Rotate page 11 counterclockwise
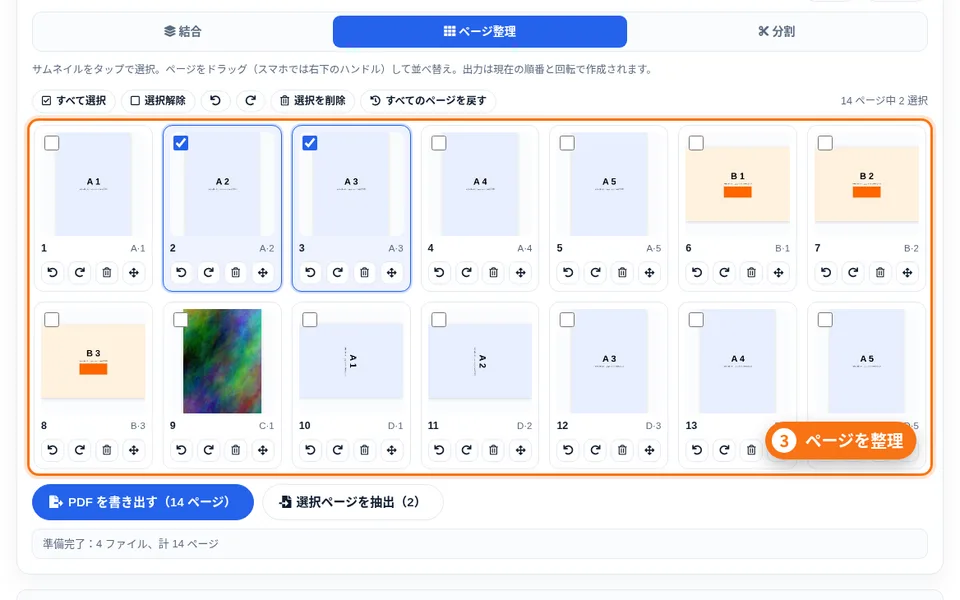The height and width of the screenshot is (600, 960). (x=440, y=450)
